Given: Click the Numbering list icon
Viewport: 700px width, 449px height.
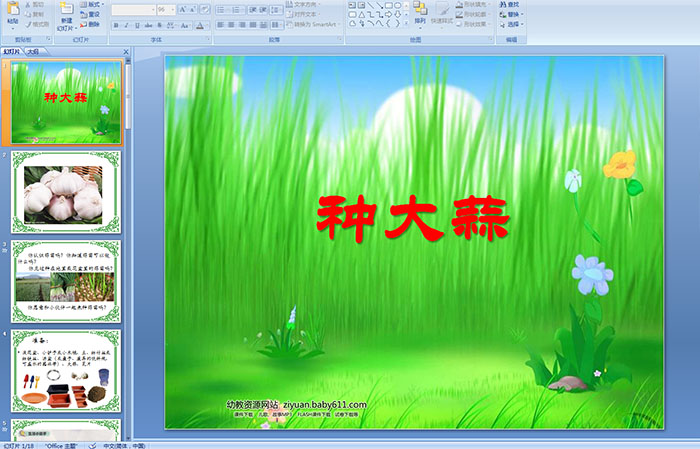Looking at the screenshot, I should point(238,10).
